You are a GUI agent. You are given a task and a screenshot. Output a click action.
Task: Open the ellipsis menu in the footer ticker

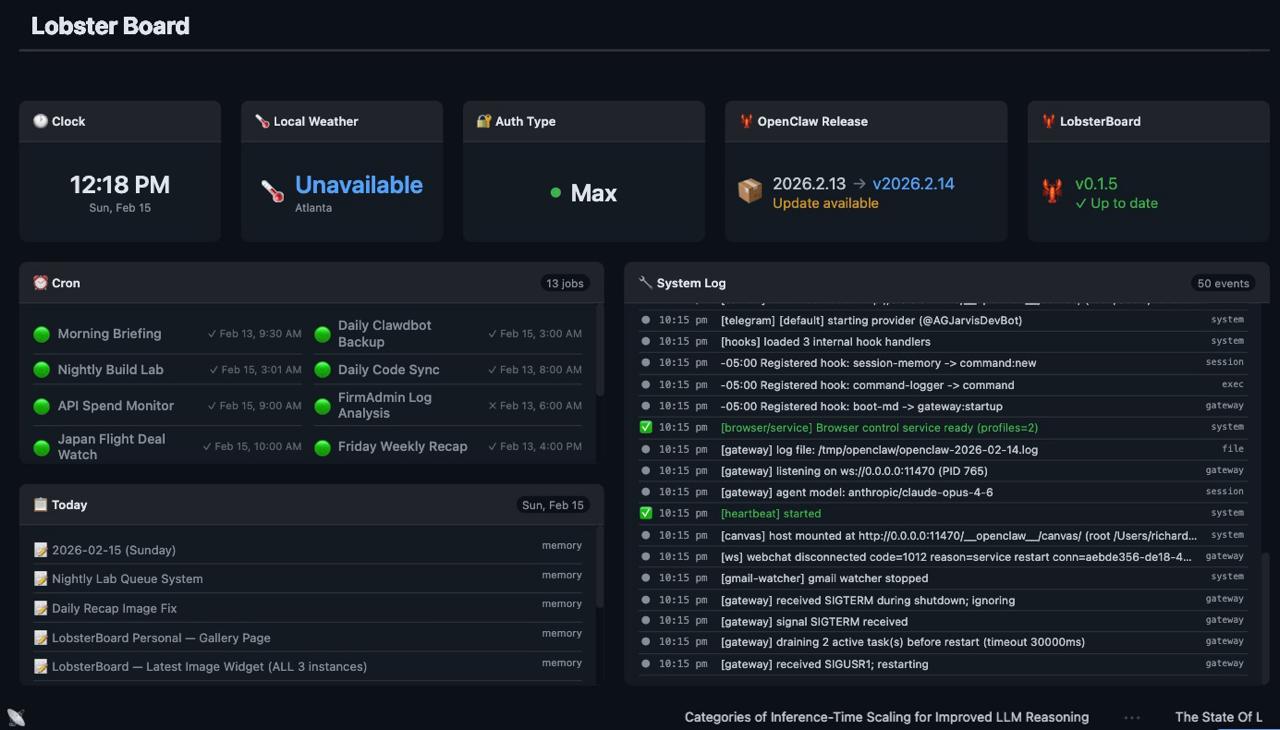pos(1132,717)
